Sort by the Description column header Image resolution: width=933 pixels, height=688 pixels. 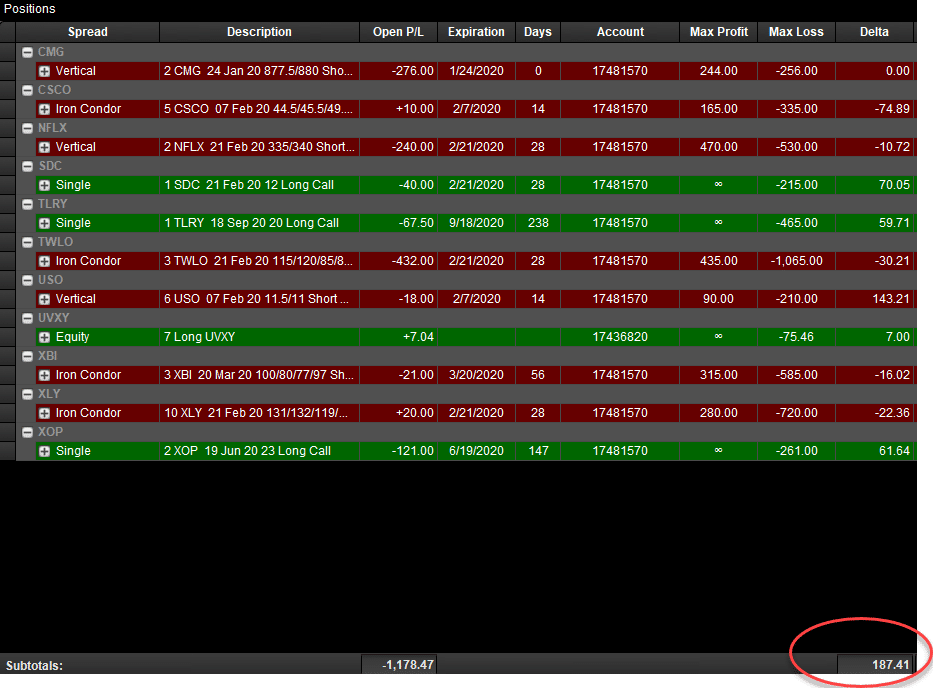pos(259,32)
